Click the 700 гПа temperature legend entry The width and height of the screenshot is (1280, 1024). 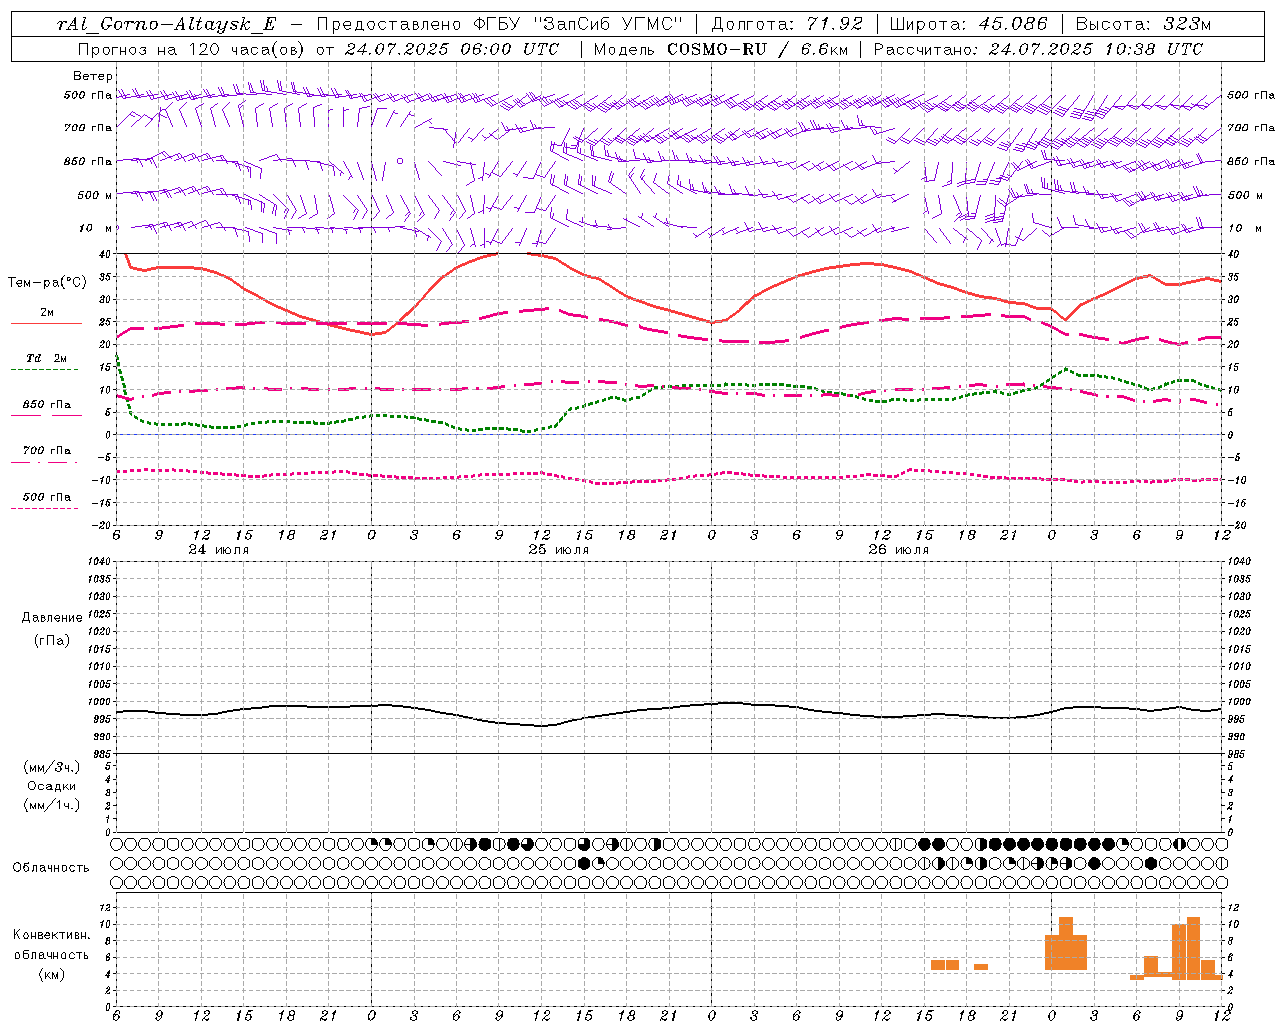[47, 450]
